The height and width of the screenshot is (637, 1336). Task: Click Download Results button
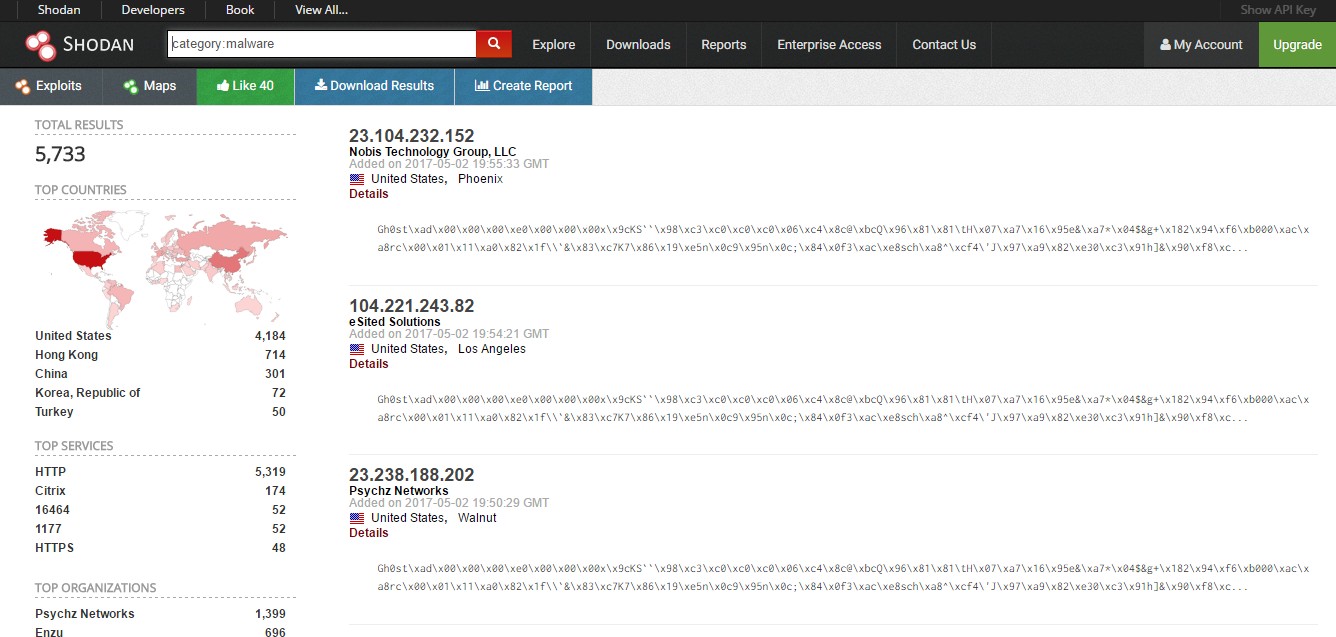pos(375,86)
